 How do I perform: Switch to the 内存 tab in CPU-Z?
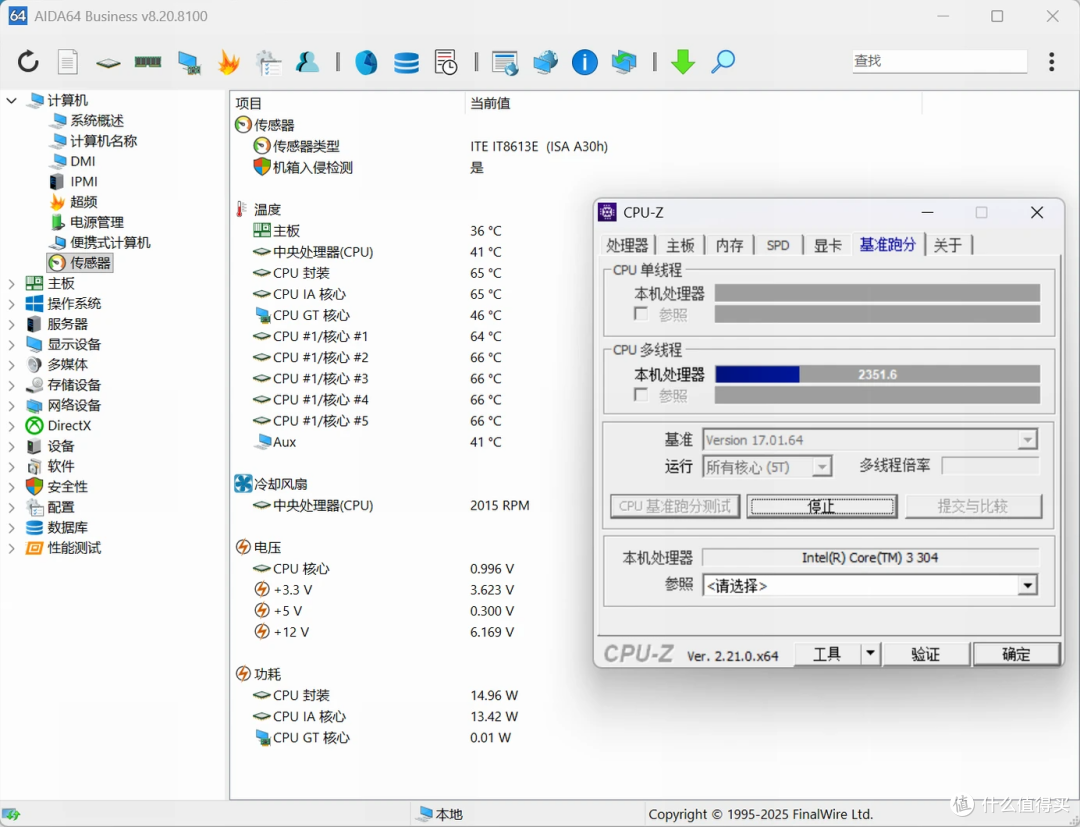(729, 245)
